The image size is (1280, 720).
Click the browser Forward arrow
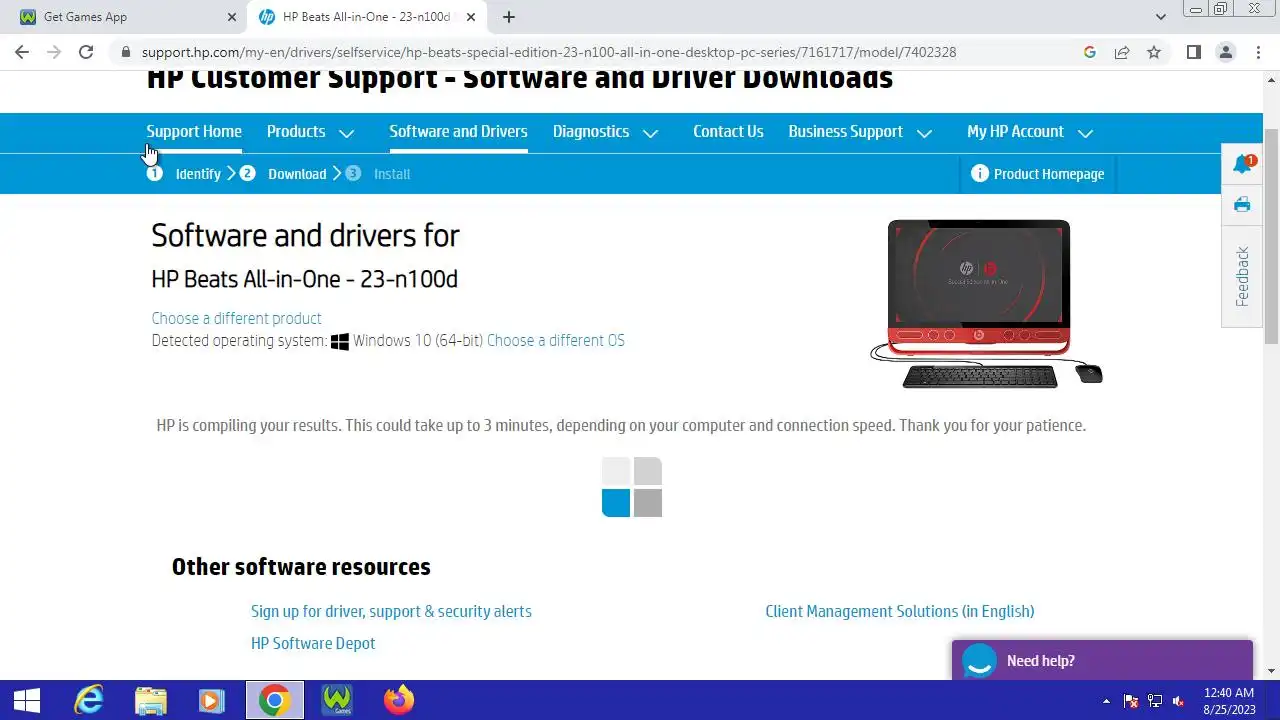(54, 52)
